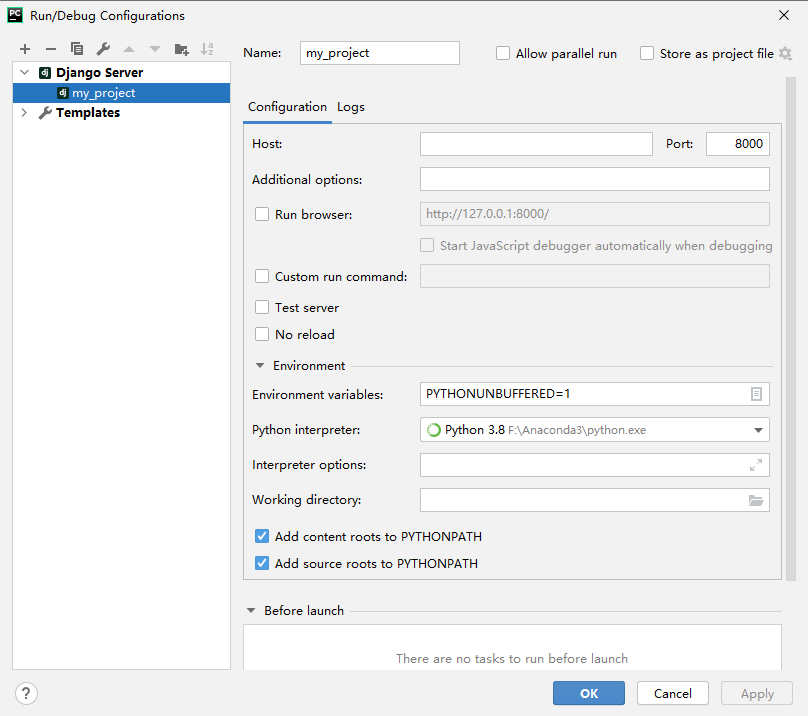Click the Apply button
The image size is (808, 716).
pos(757,693)
